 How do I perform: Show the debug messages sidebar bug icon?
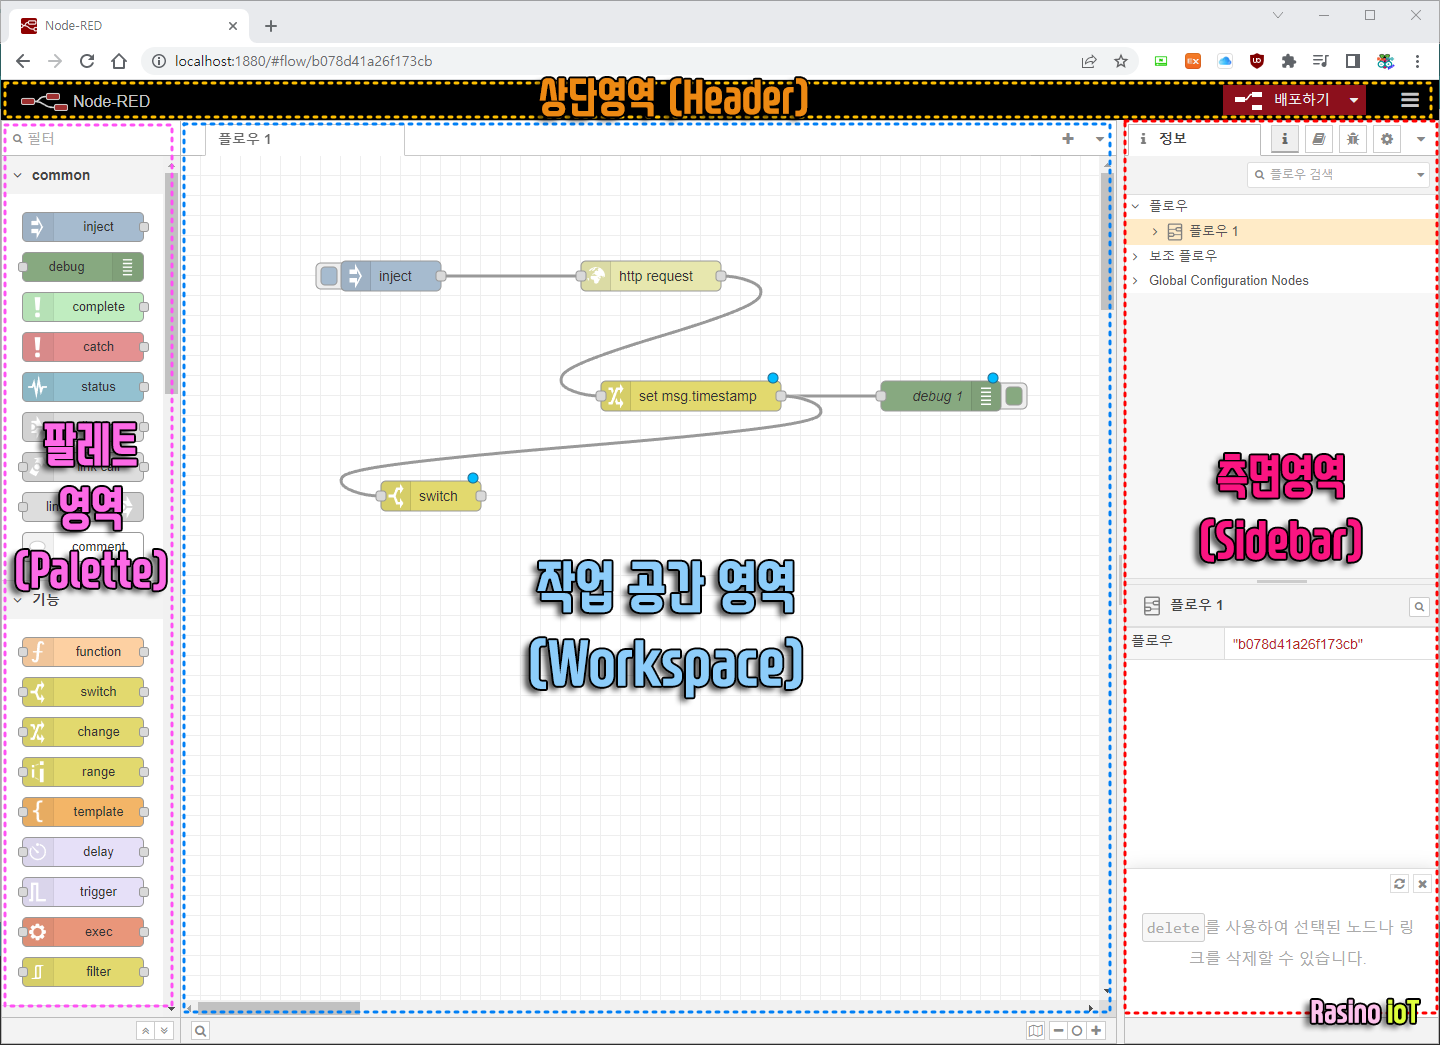point(1353,139)
